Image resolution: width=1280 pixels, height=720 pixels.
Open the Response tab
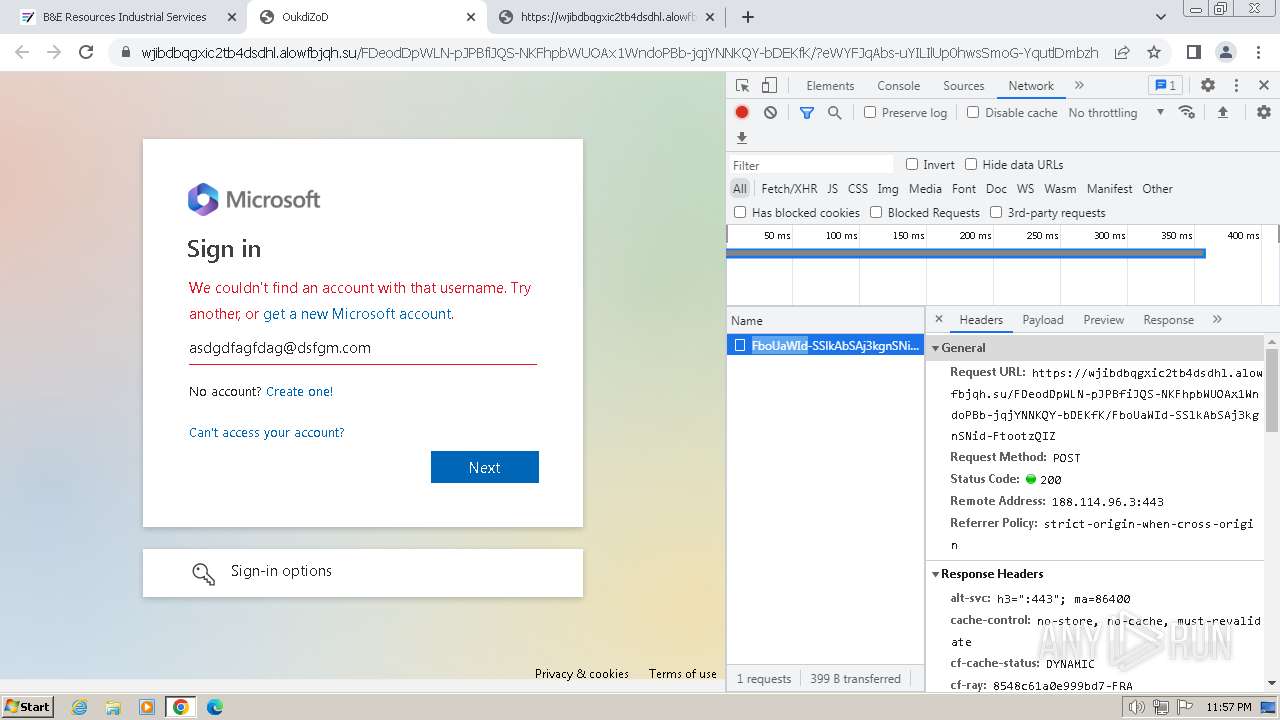click(1169, 320)
